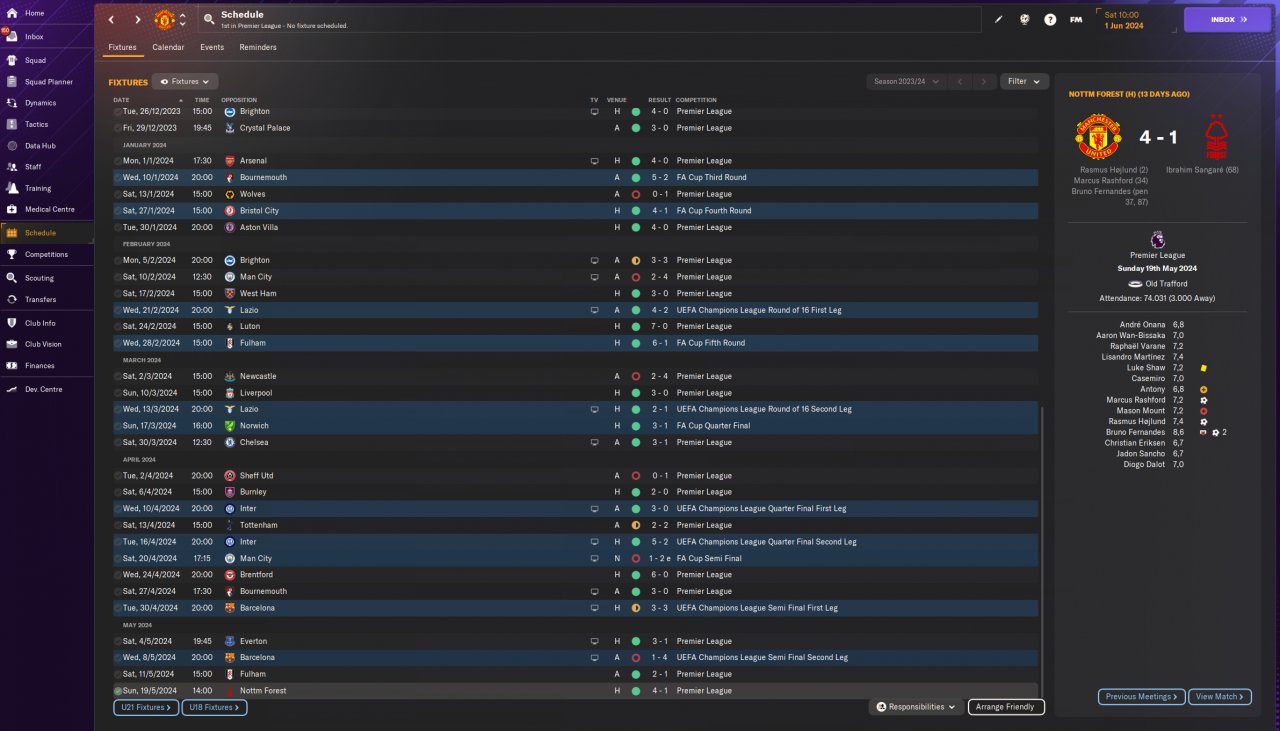Switch to the Events tab
Screen dimensions: 1280x731
(x=212, y=47)
